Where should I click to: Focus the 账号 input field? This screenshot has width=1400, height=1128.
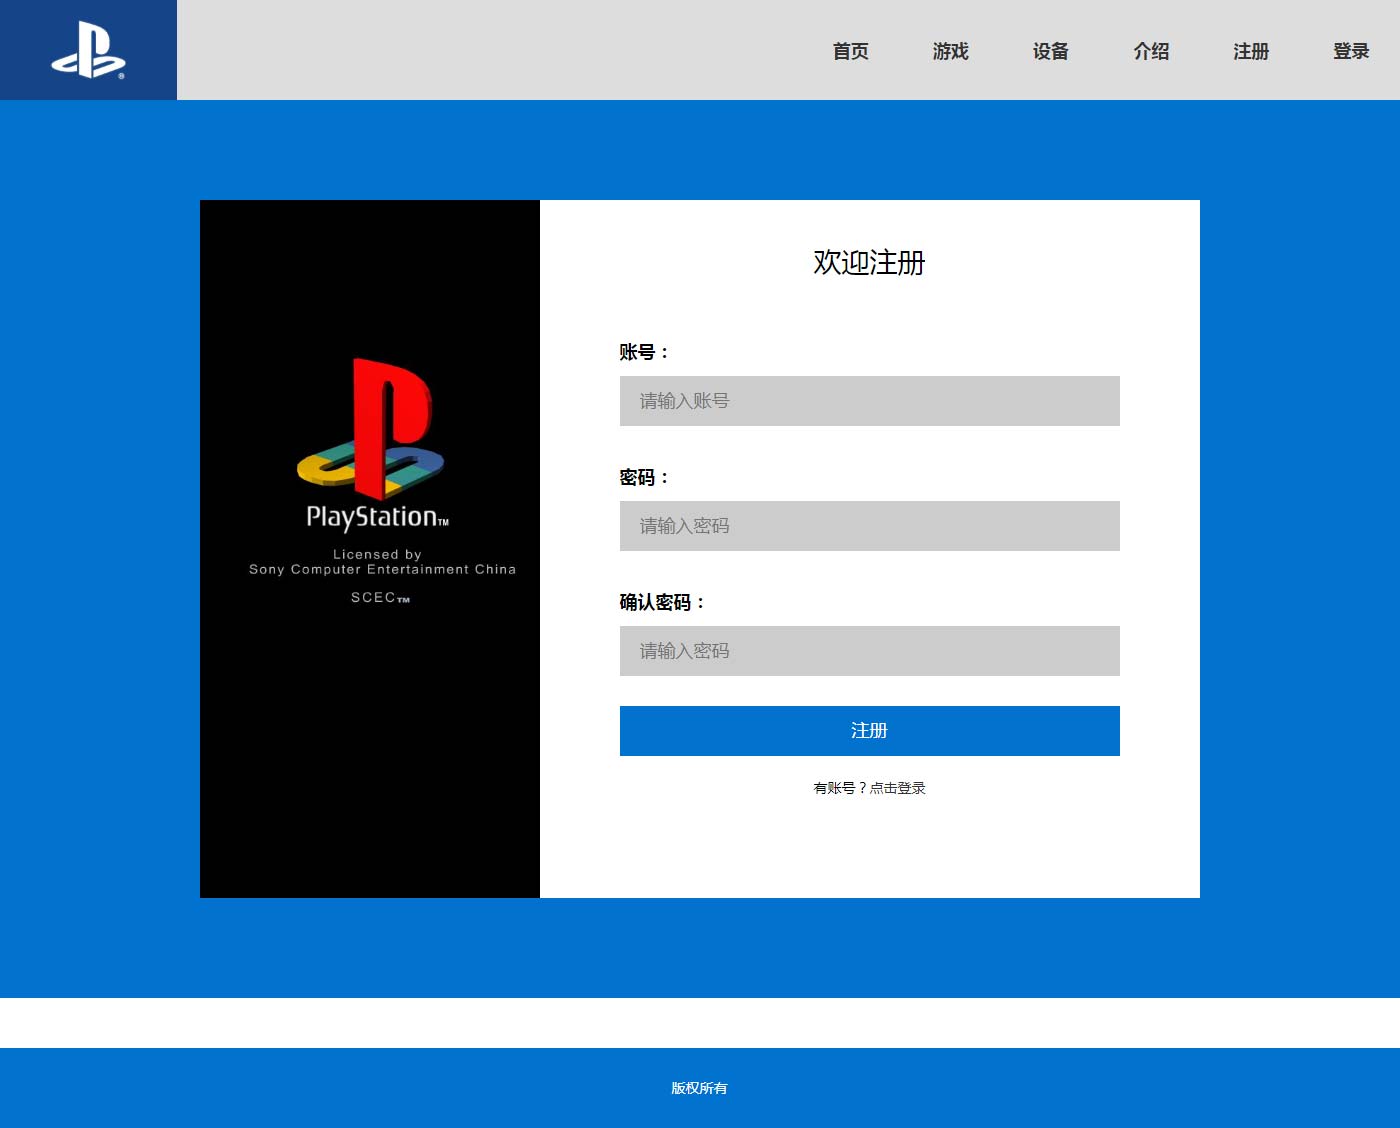point(870,401)
